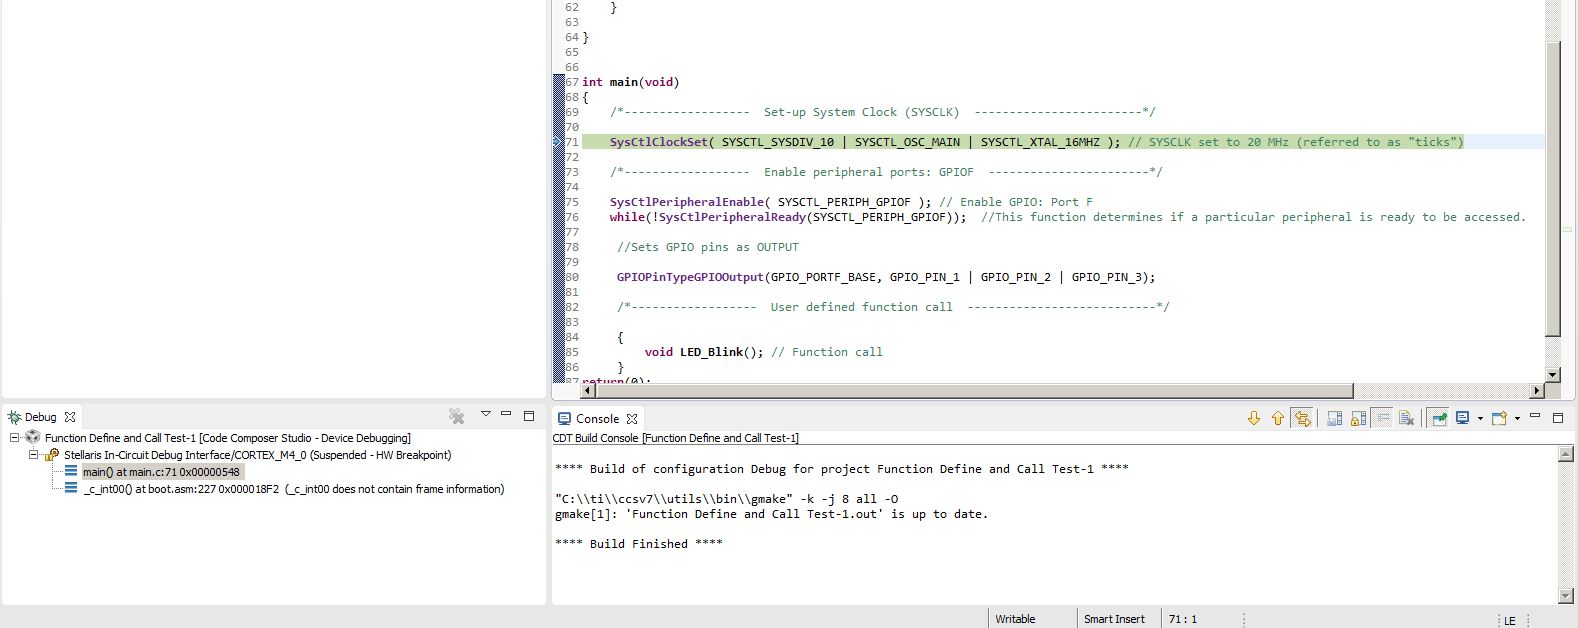This screenshot has height=628, width=1579.
Task: Close the Console tab
Action: click(x=632, y=419)
